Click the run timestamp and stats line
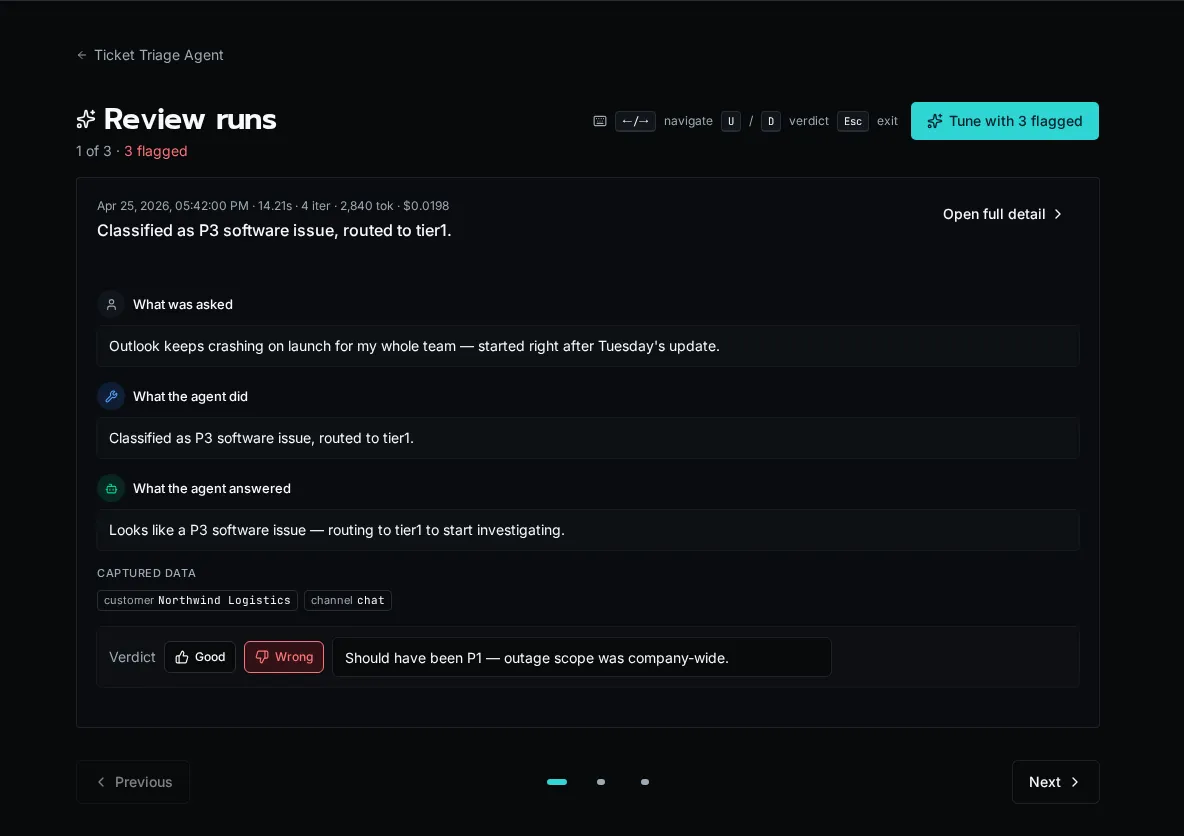Viewport: 1184px width, 836px height. [x=273, y=205]
